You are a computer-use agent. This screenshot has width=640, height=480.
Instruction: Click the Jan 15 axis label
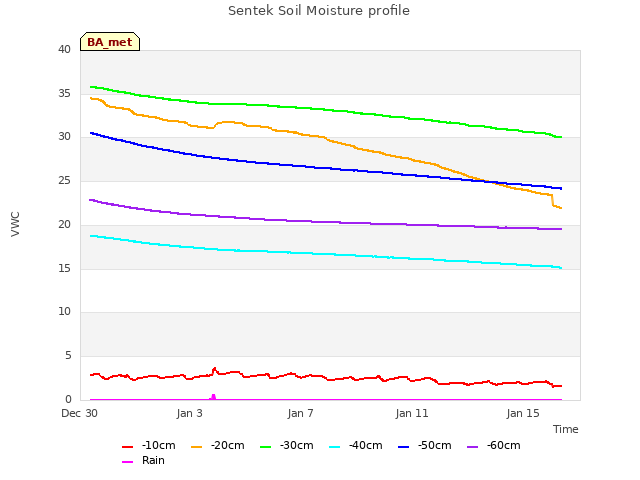523,413
